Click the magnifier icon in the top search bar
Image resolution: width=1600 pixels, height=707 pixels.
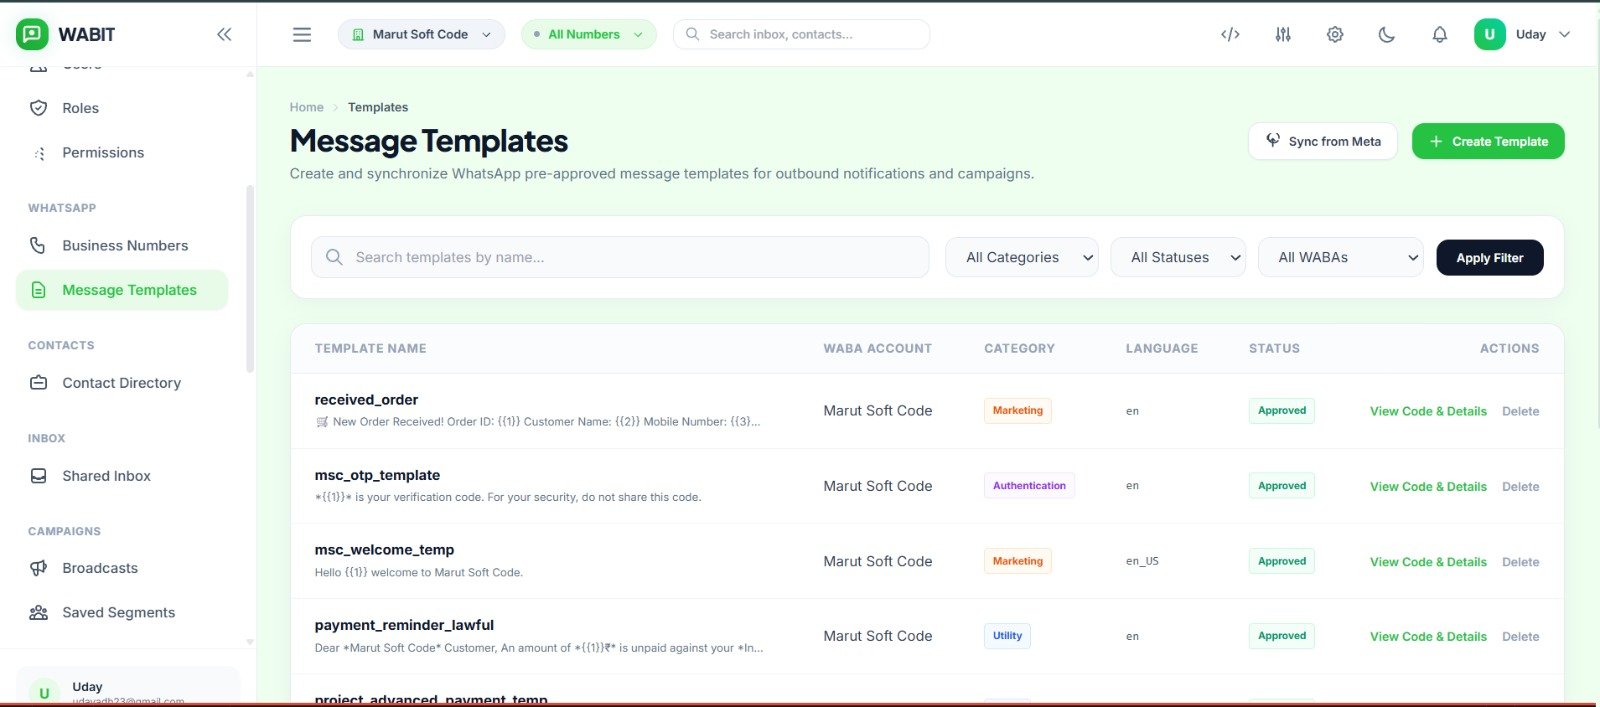click(692, 34)
